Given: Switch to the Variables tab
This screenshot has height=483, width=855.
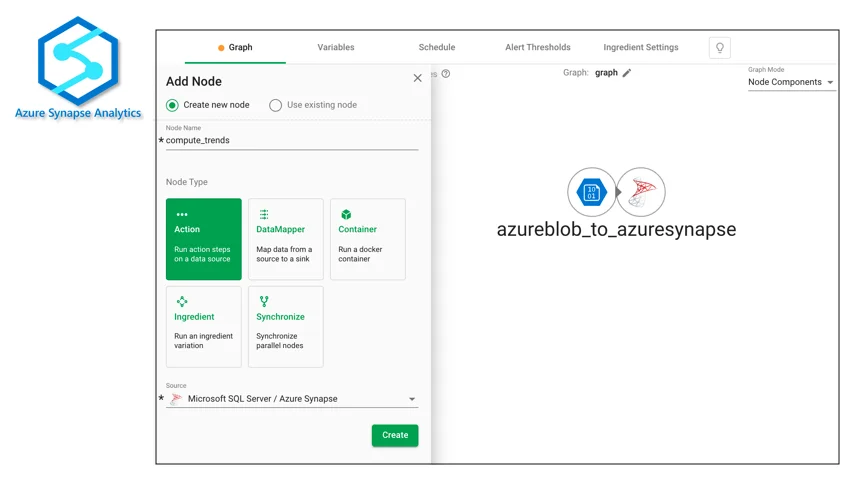Looking at the screenshot, I should (x=336, y=47).
